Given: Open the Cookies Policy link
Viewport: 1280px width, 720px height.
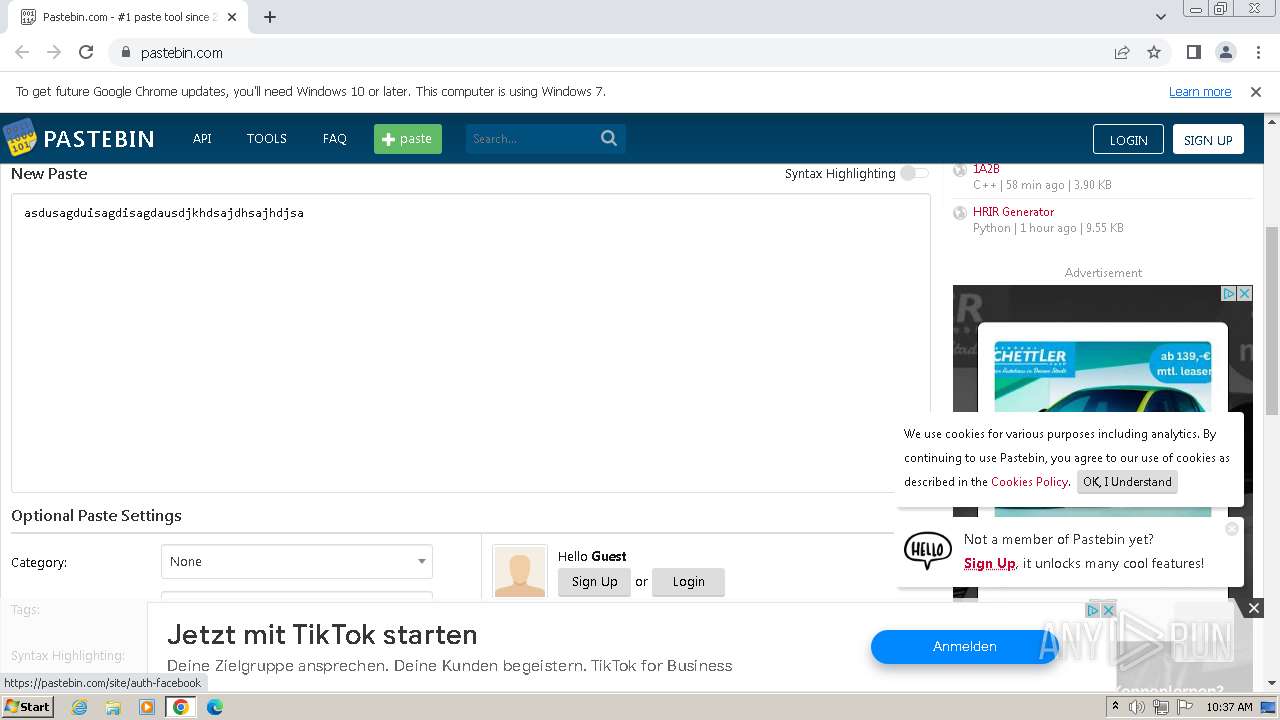Looking at the screenshot, I should point(1029,481).
